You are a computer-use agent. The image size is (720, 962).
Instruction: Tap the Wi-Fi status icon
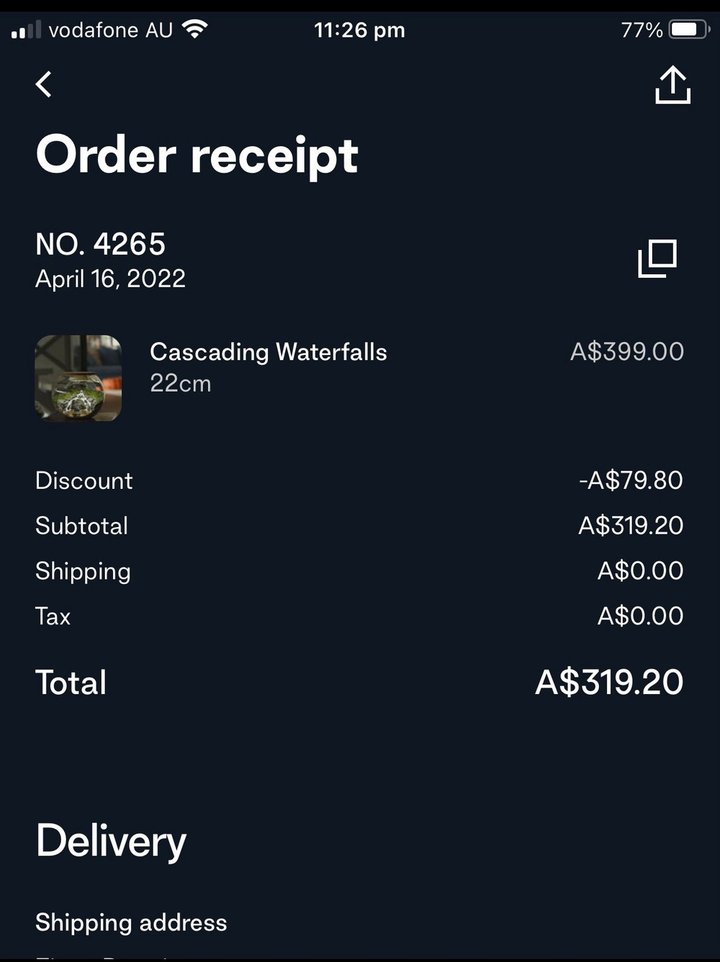tap(195, 29)
